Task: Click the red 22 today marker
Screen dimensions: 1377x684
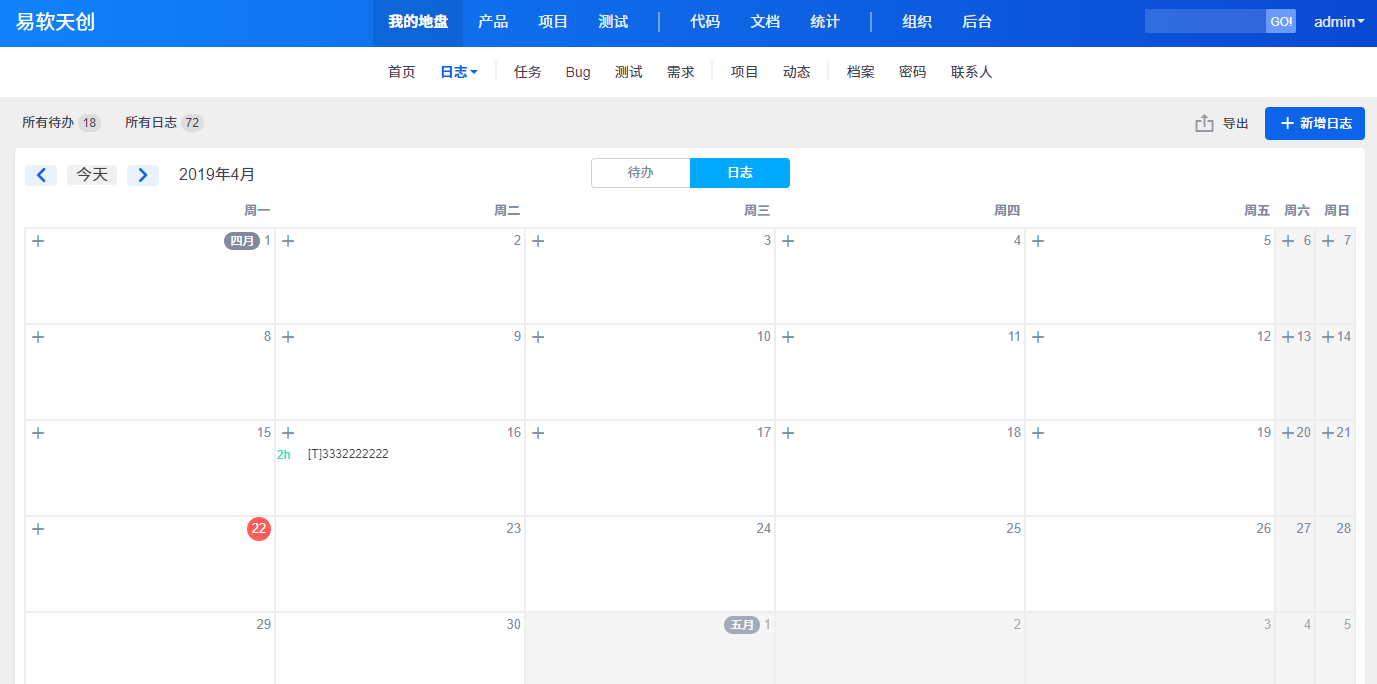Action: tap(259, 529)
